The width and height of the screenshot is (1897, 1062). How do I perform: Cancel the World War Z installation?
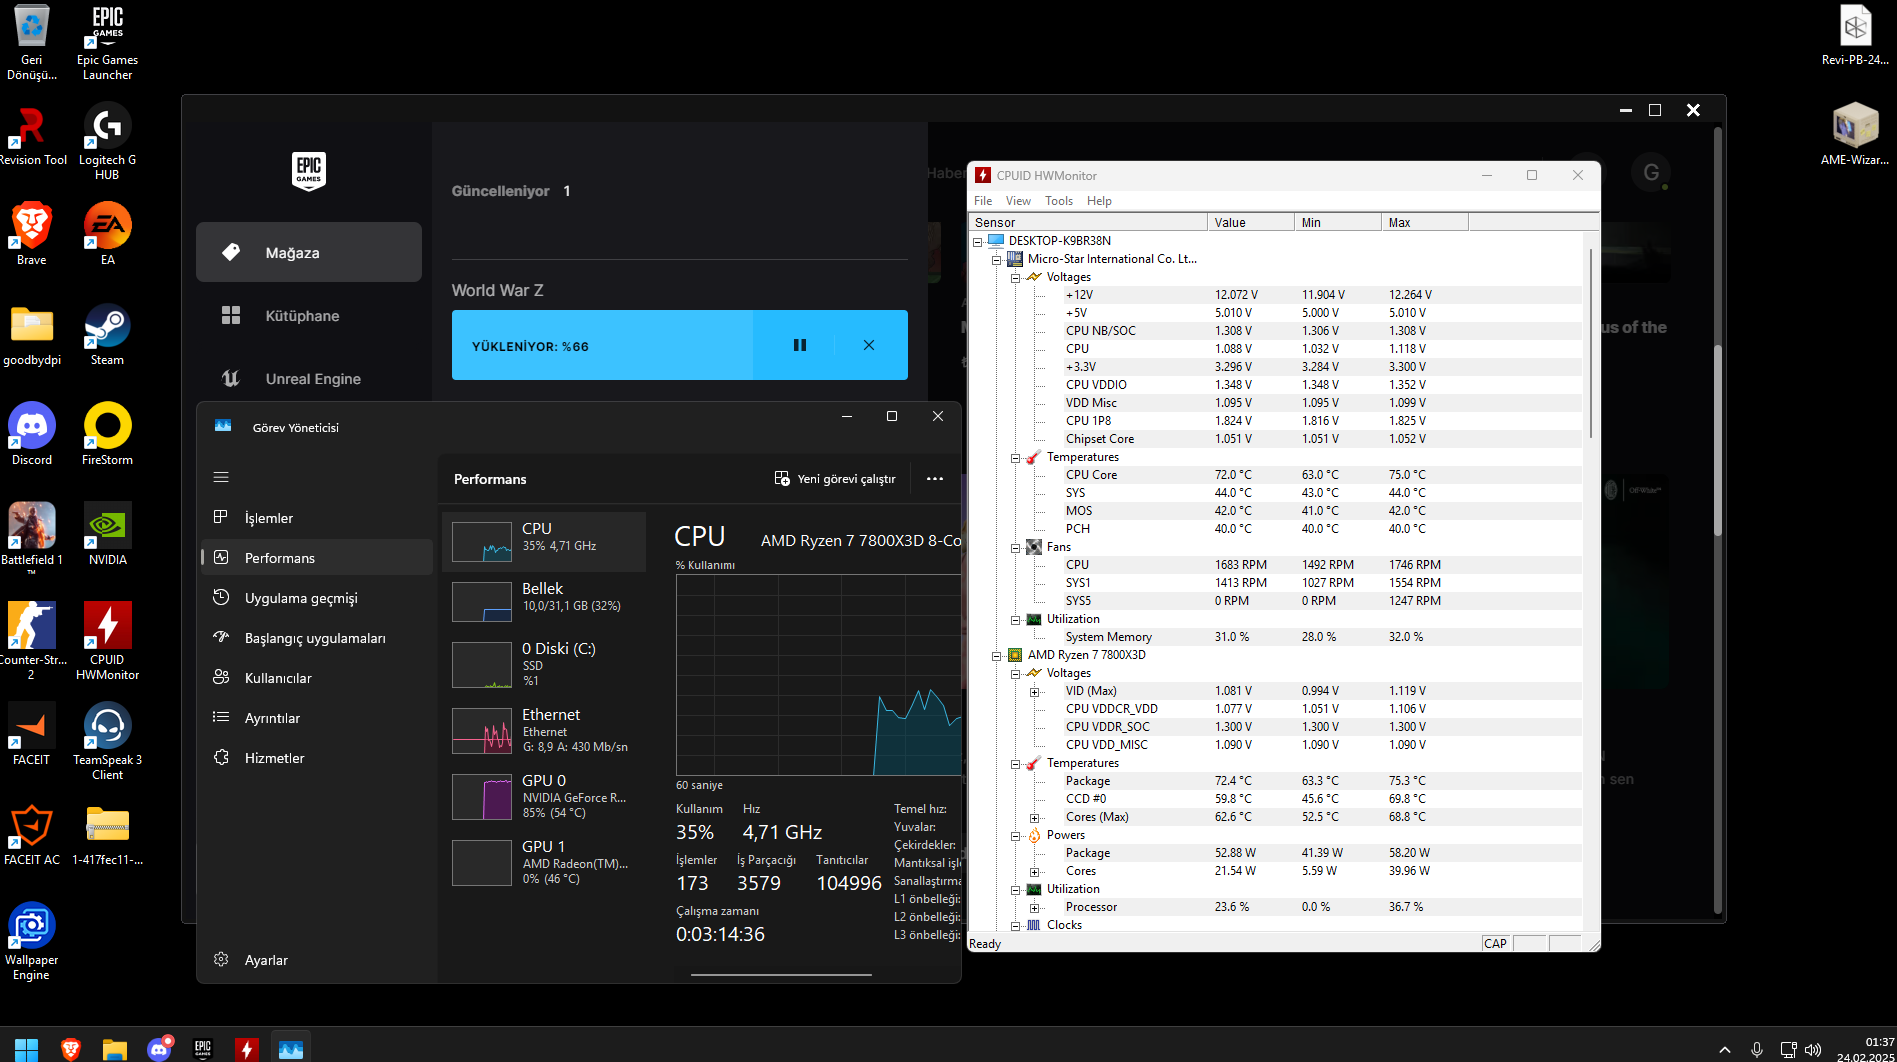point(869,345)
